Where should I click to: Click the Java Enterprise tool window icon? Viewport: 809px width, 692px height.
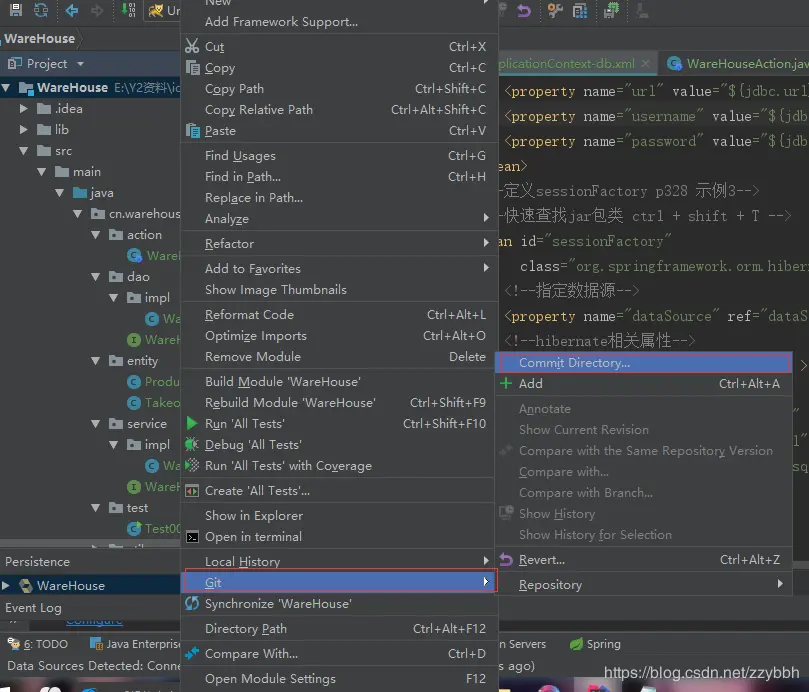96,643
